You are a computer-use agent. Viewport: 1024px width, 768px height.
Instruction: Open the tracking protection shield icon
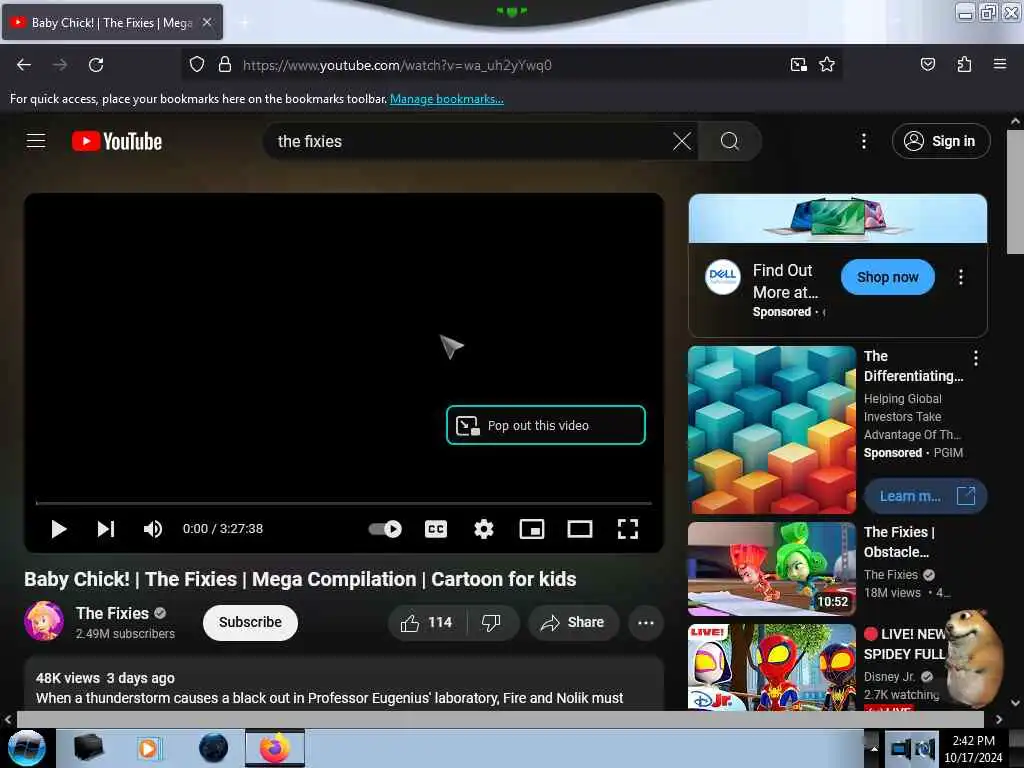pyautogui.click(x=197, y=64)
